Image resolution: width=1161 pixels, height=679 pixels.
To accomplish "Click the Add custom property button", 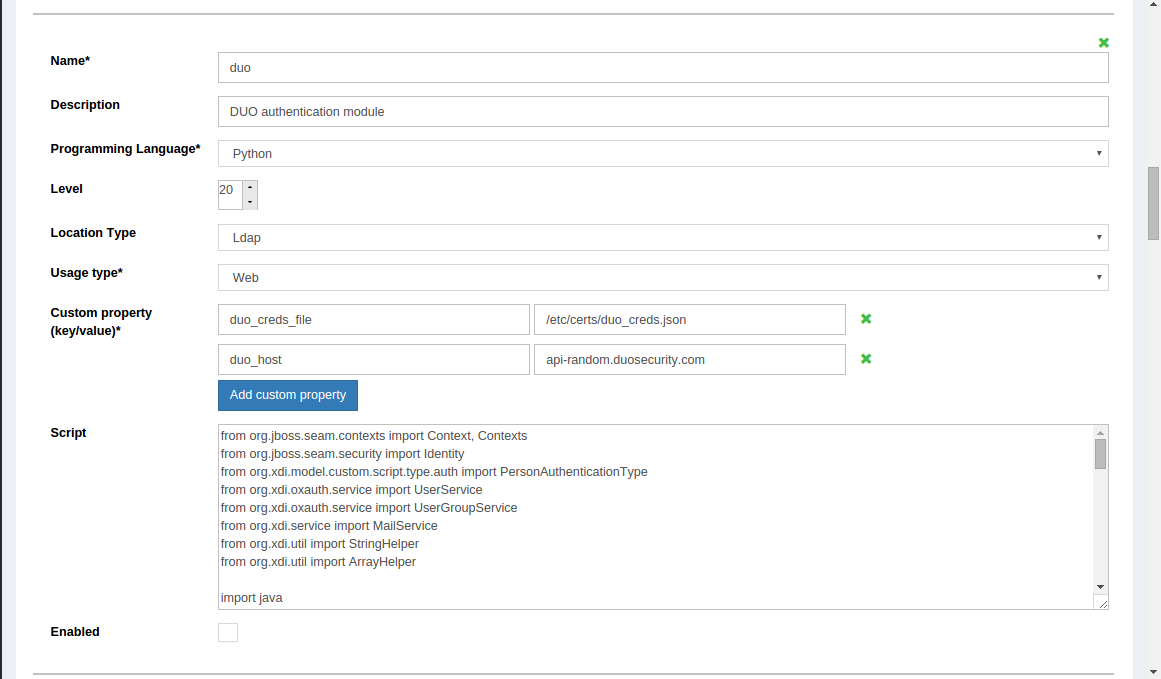I will (x=288, y=395).
